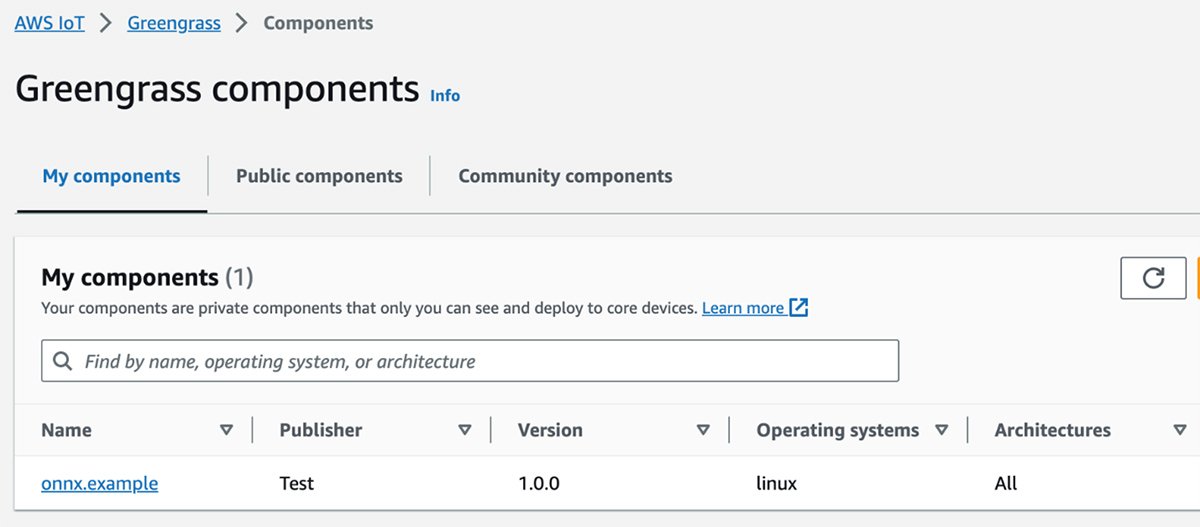
Task: Click the refresh components button
Action: [1153, 278]
